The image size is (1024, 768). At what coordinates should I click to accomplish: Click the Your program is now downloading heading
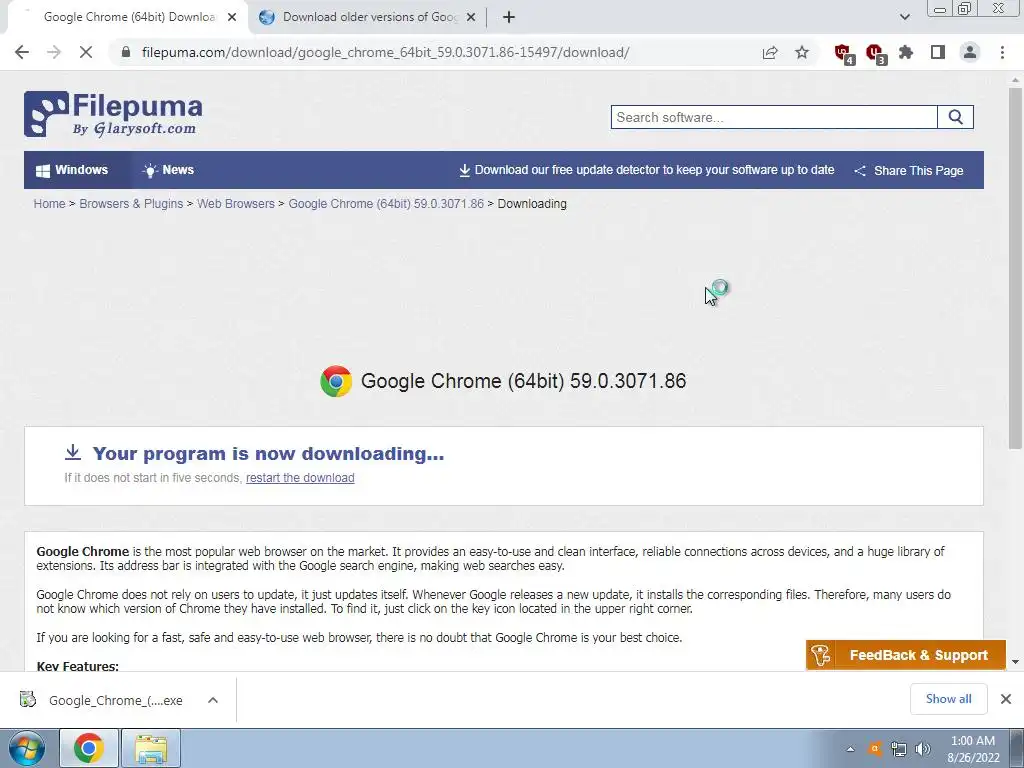(x=268, y=453)
